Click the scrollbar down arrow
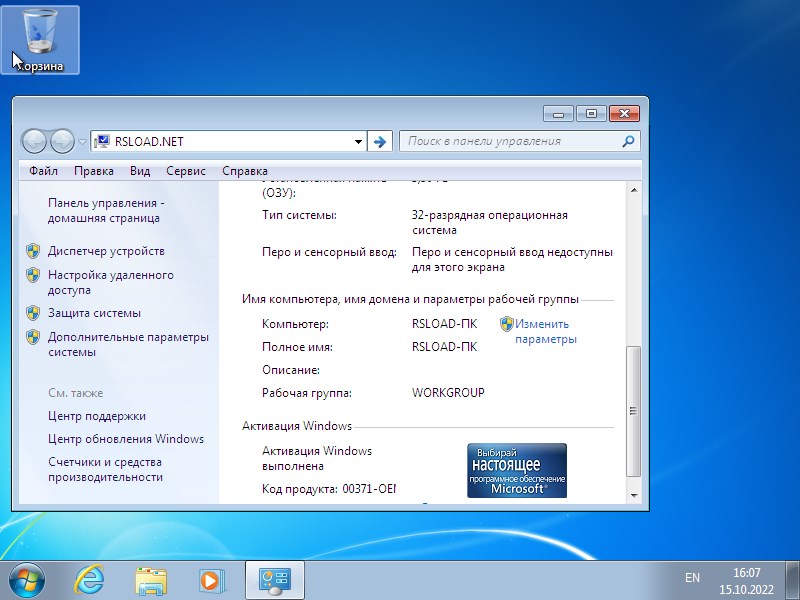The width and height of the screenshot is (800, 600). (634, 495)
